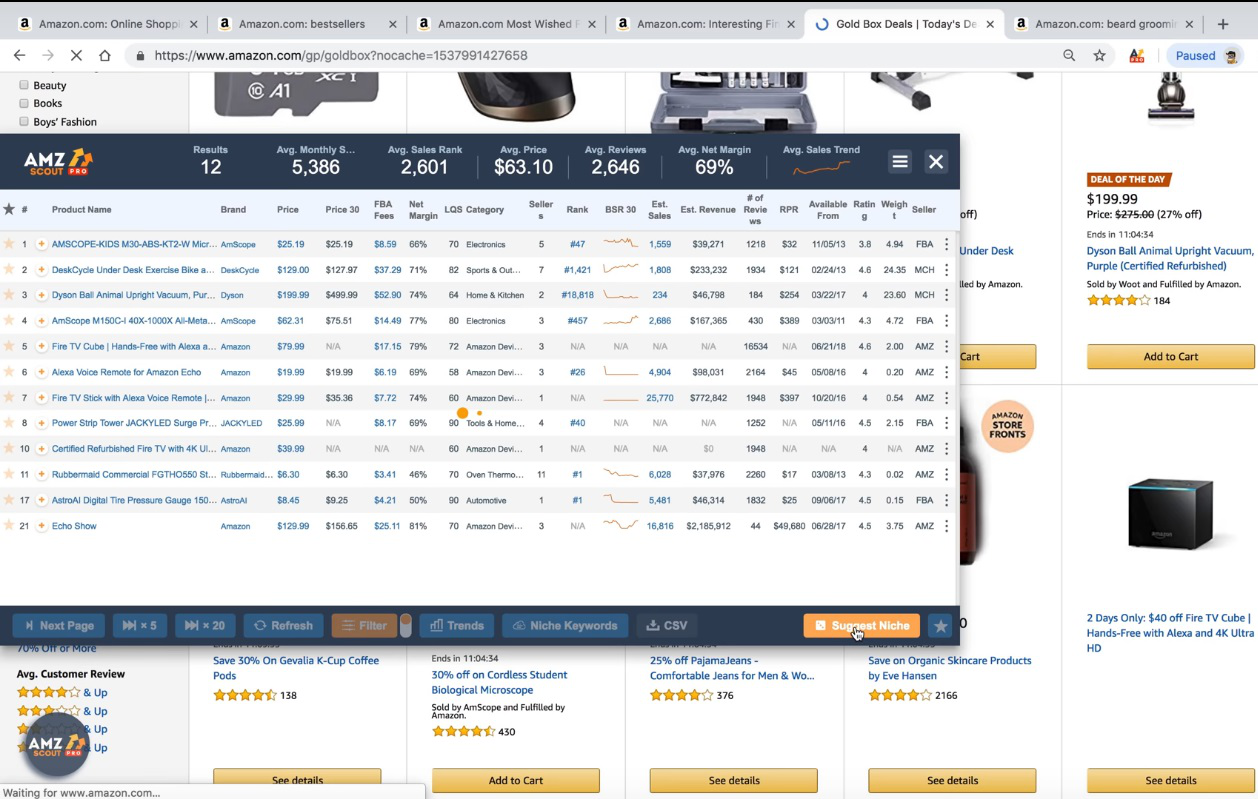Click the address bar URL

341,56
